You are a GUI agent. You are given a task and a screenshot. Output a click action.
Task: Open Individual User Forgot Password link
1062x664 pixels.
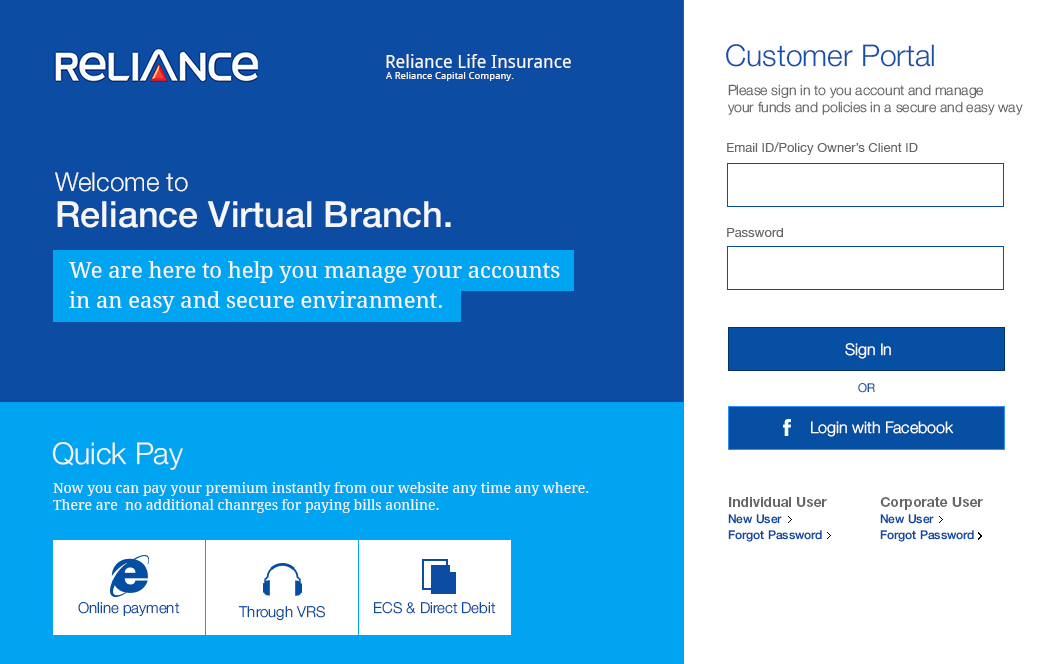click(x=775, y=535)
